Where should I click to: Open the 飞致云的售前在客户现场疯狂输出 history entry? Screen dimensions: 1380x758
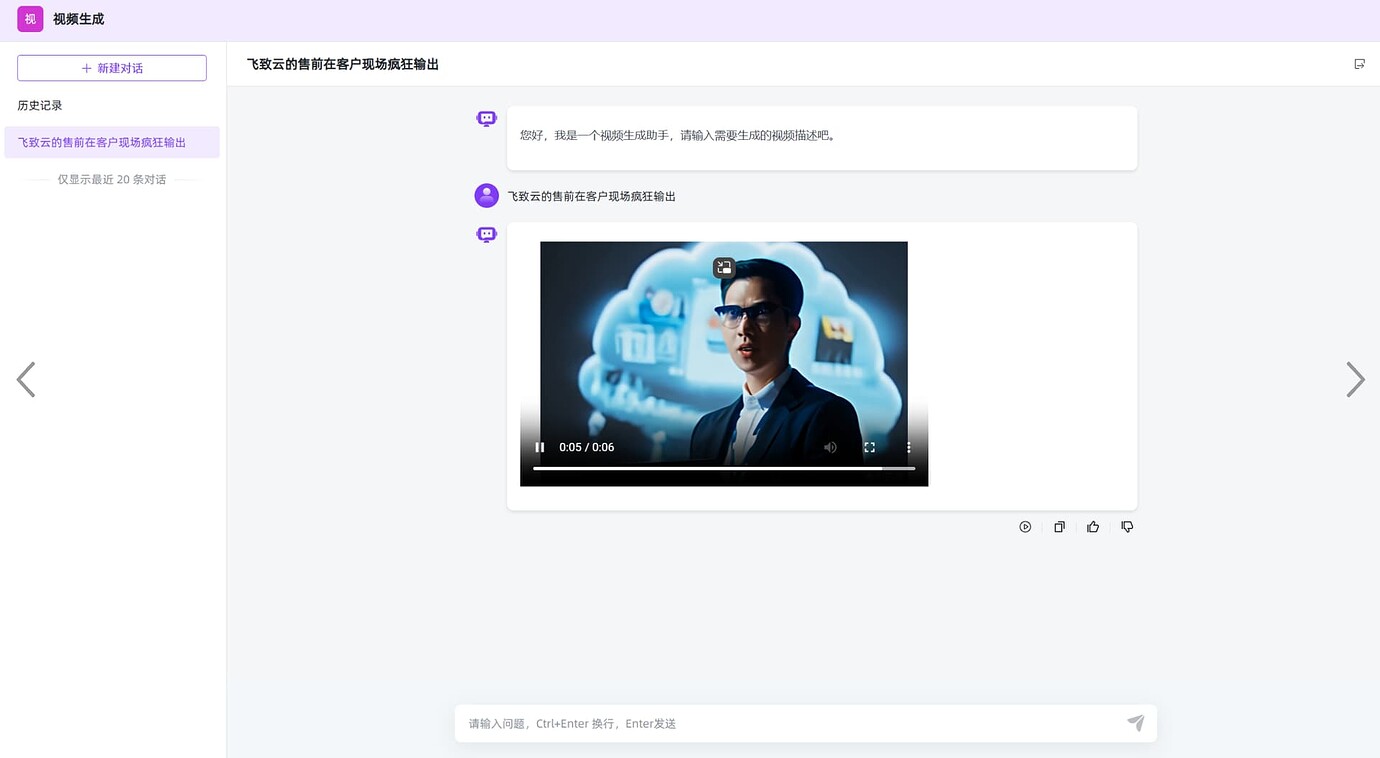point(112,142)
